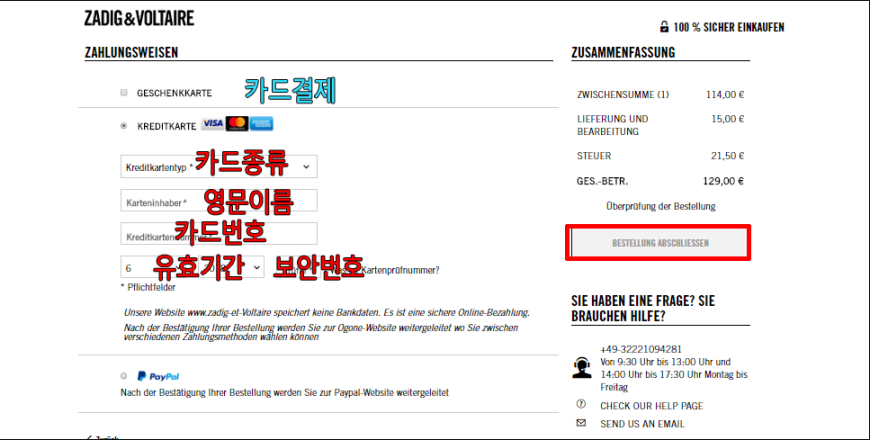Click the Bestellung abschliessen button

pyautogui.click(x=659, y=242)
